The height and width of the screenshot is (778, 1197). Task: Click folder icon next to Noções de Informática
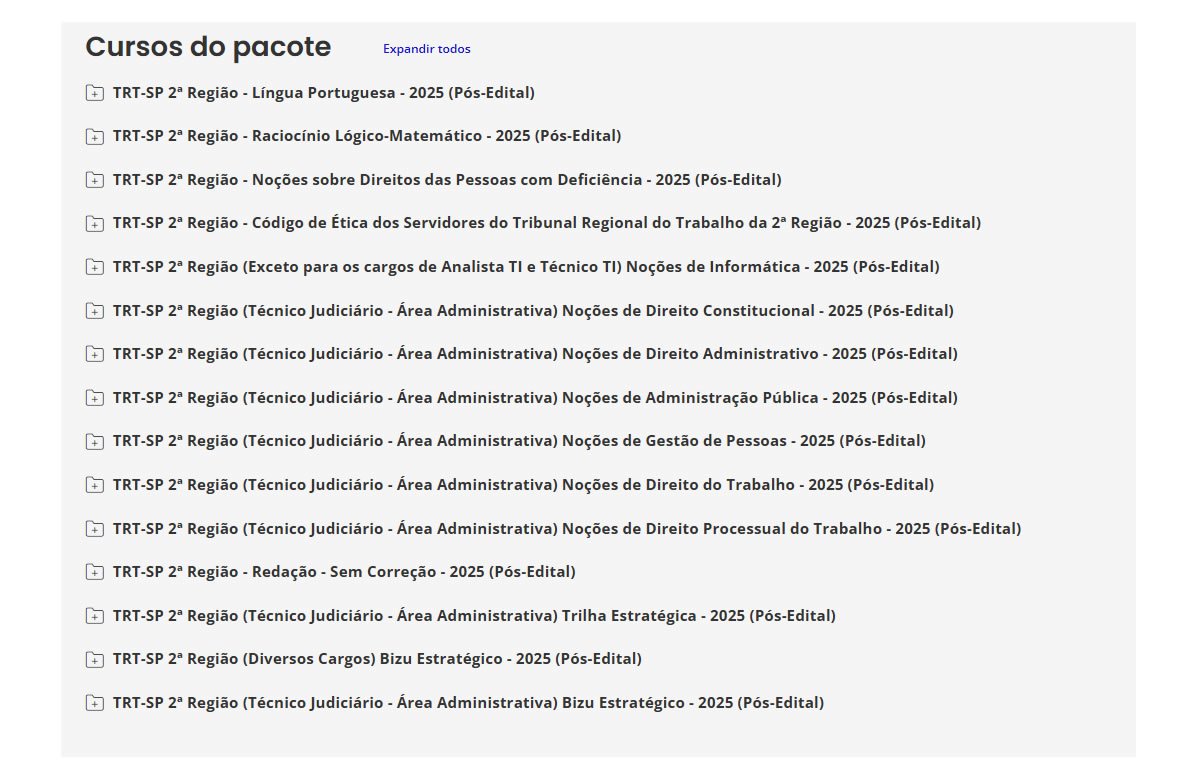pos(94,267)
